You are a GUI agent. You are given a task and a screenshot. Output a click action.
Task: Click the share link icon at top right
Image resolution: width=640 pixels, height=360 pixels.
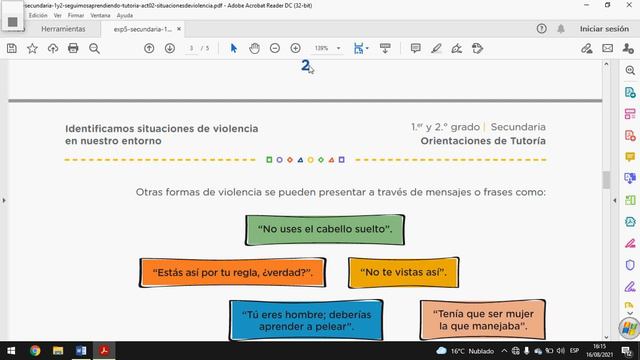[x=587, y=49]
